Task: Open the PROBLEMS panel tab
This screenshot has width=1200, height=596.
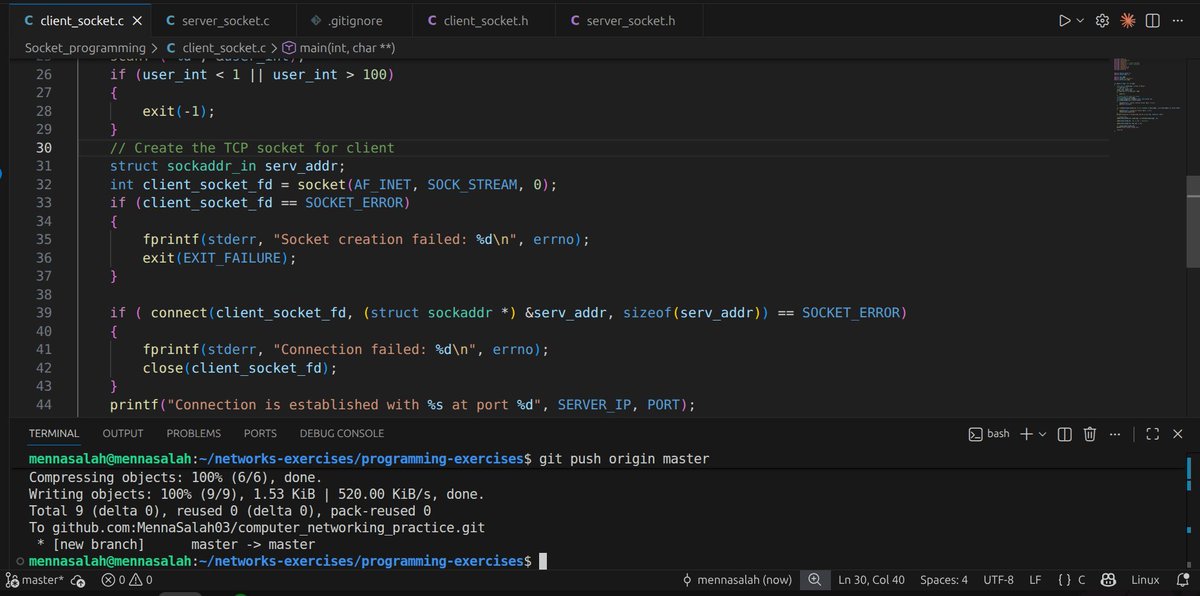Action: coord(194,433)
